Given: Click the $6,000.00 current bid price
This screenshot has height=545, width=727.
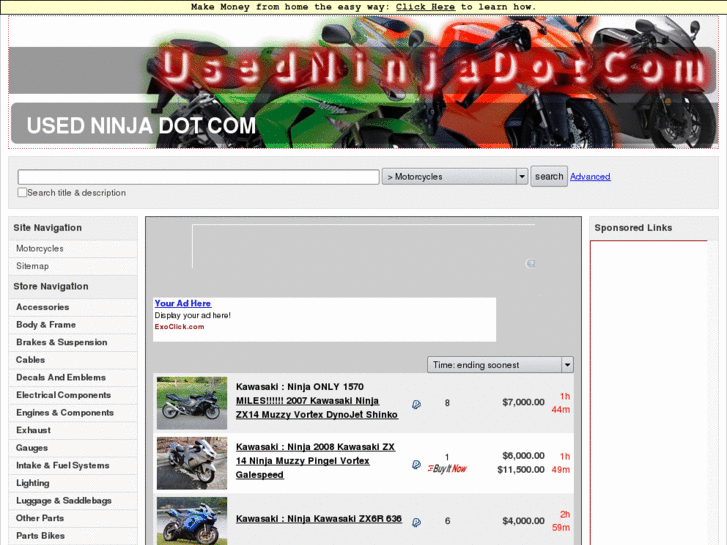Looking at the screenshot, I should 523,456.
